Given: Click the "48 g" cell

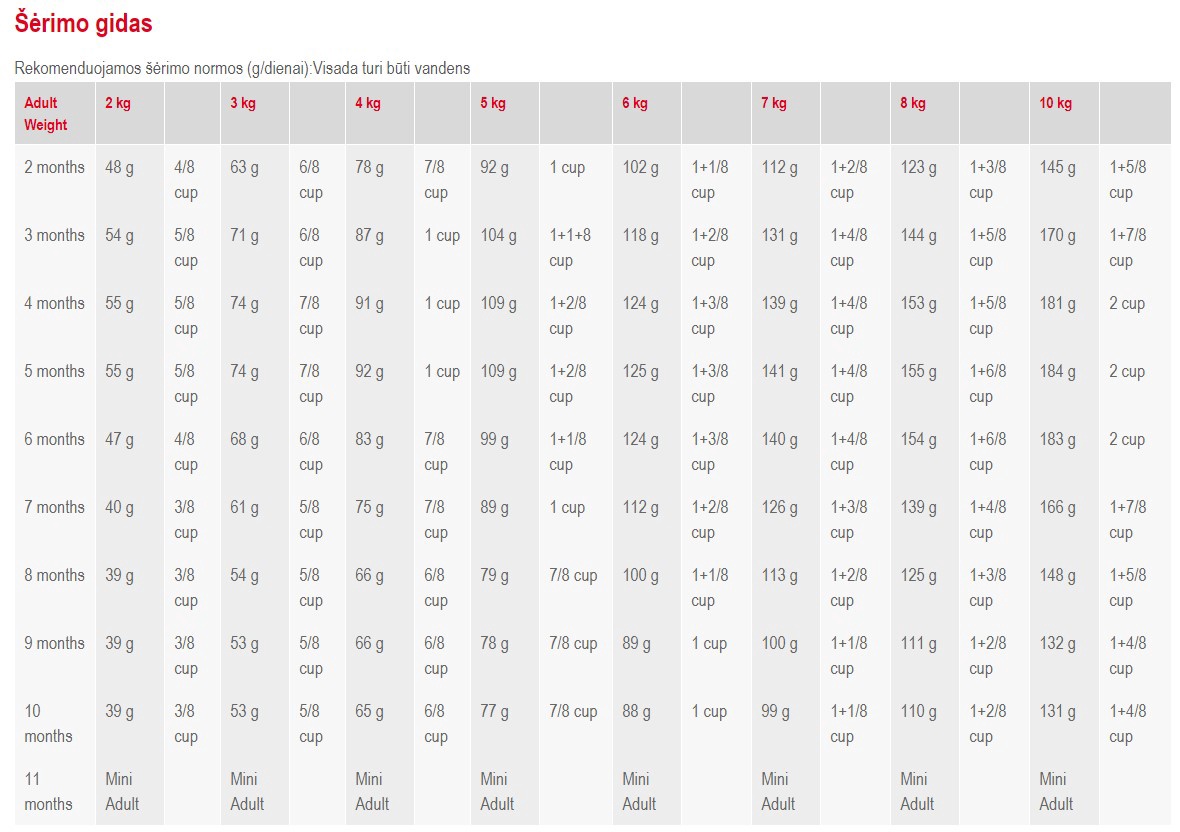Looking at the screenshot, I should (x=119, y=168).
